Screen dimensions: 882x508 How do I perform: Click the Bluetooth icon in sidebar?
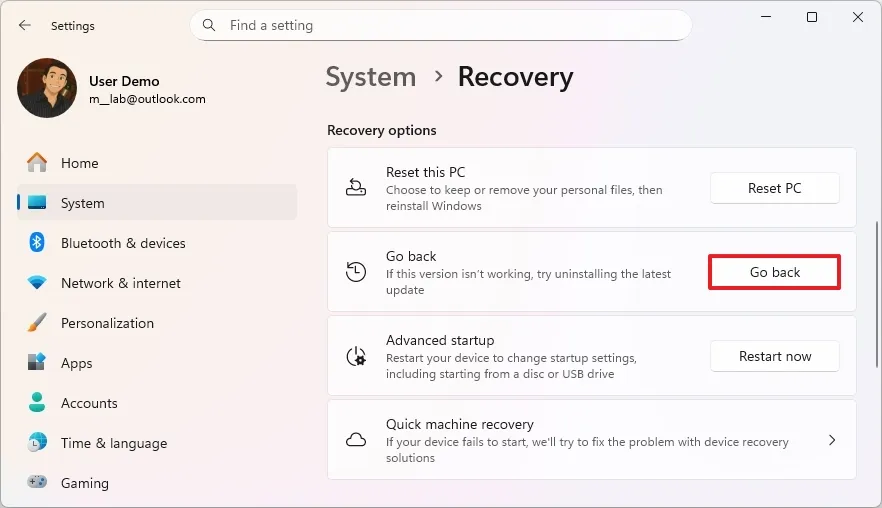point(37,242)
